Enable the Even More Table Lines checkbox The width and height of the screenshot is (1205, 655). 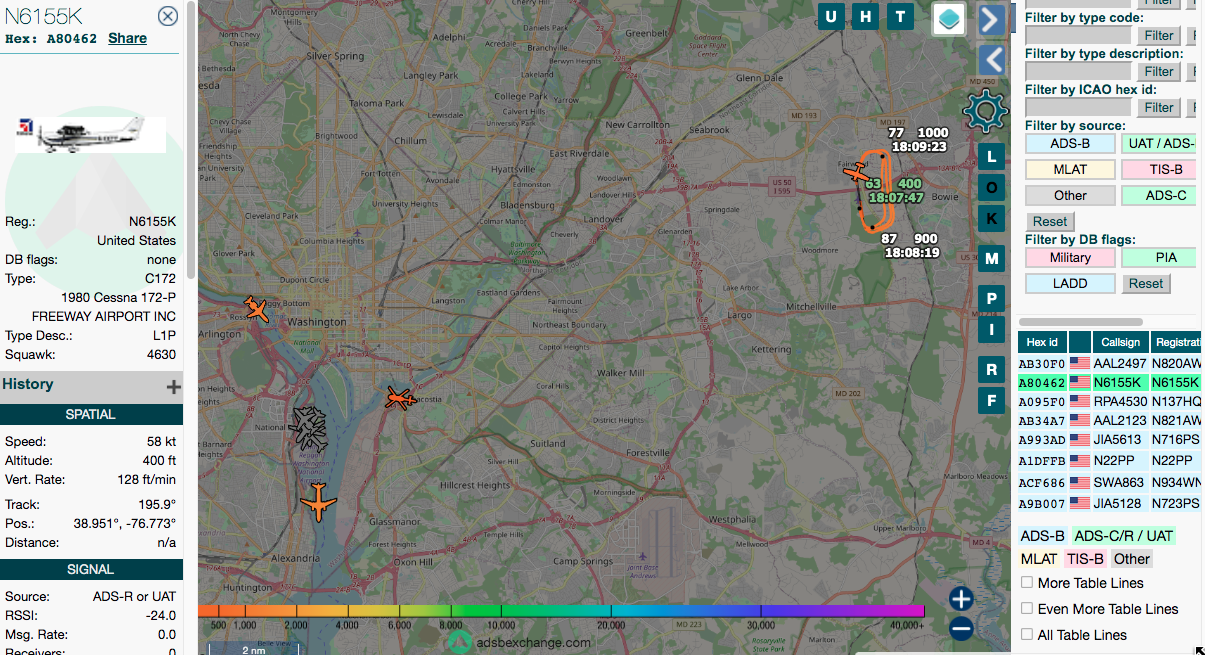[1027, 608]
